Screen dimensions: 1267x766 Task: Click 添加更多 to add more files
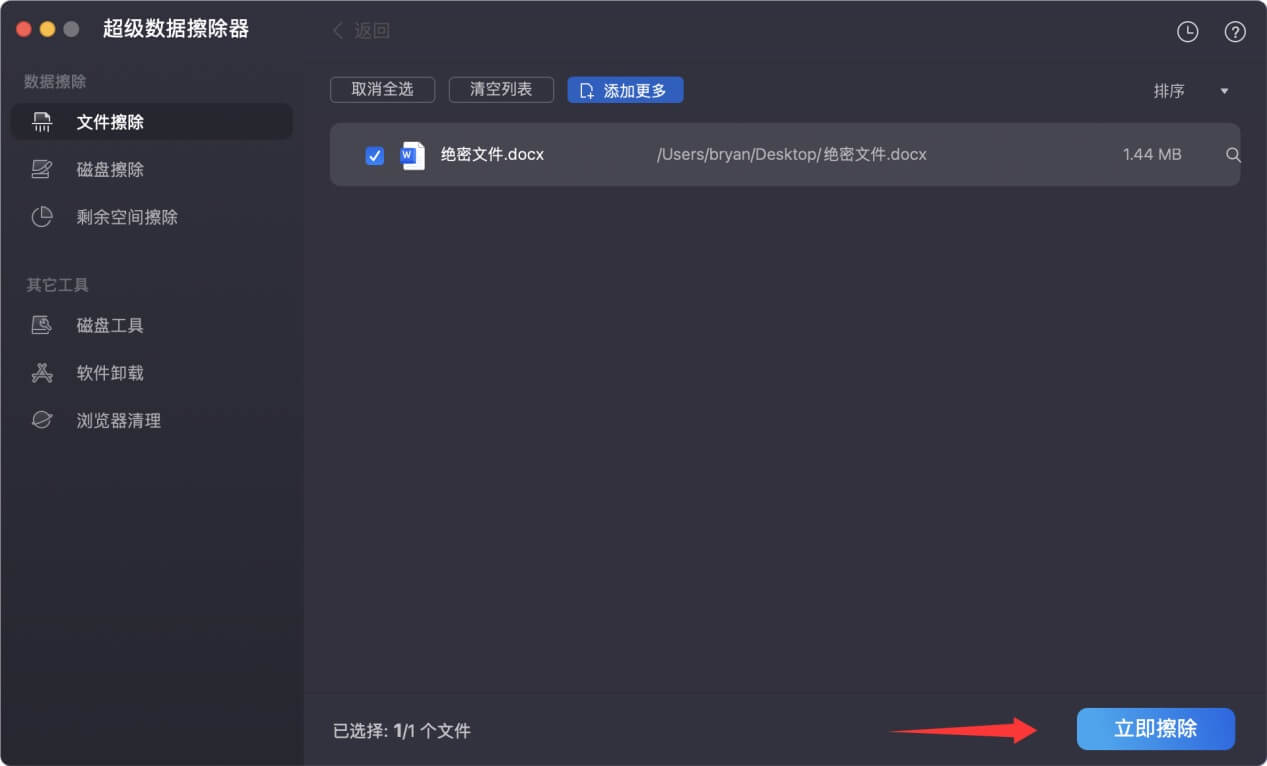pyautogui.click(x=625, y=89)
